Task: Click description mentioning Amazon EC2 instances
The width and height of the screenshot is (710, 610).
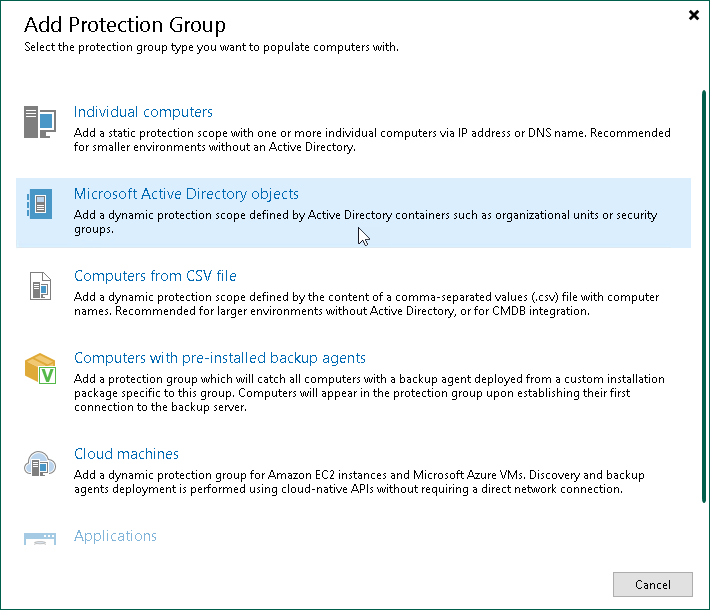Action: [x=359, y=482]
